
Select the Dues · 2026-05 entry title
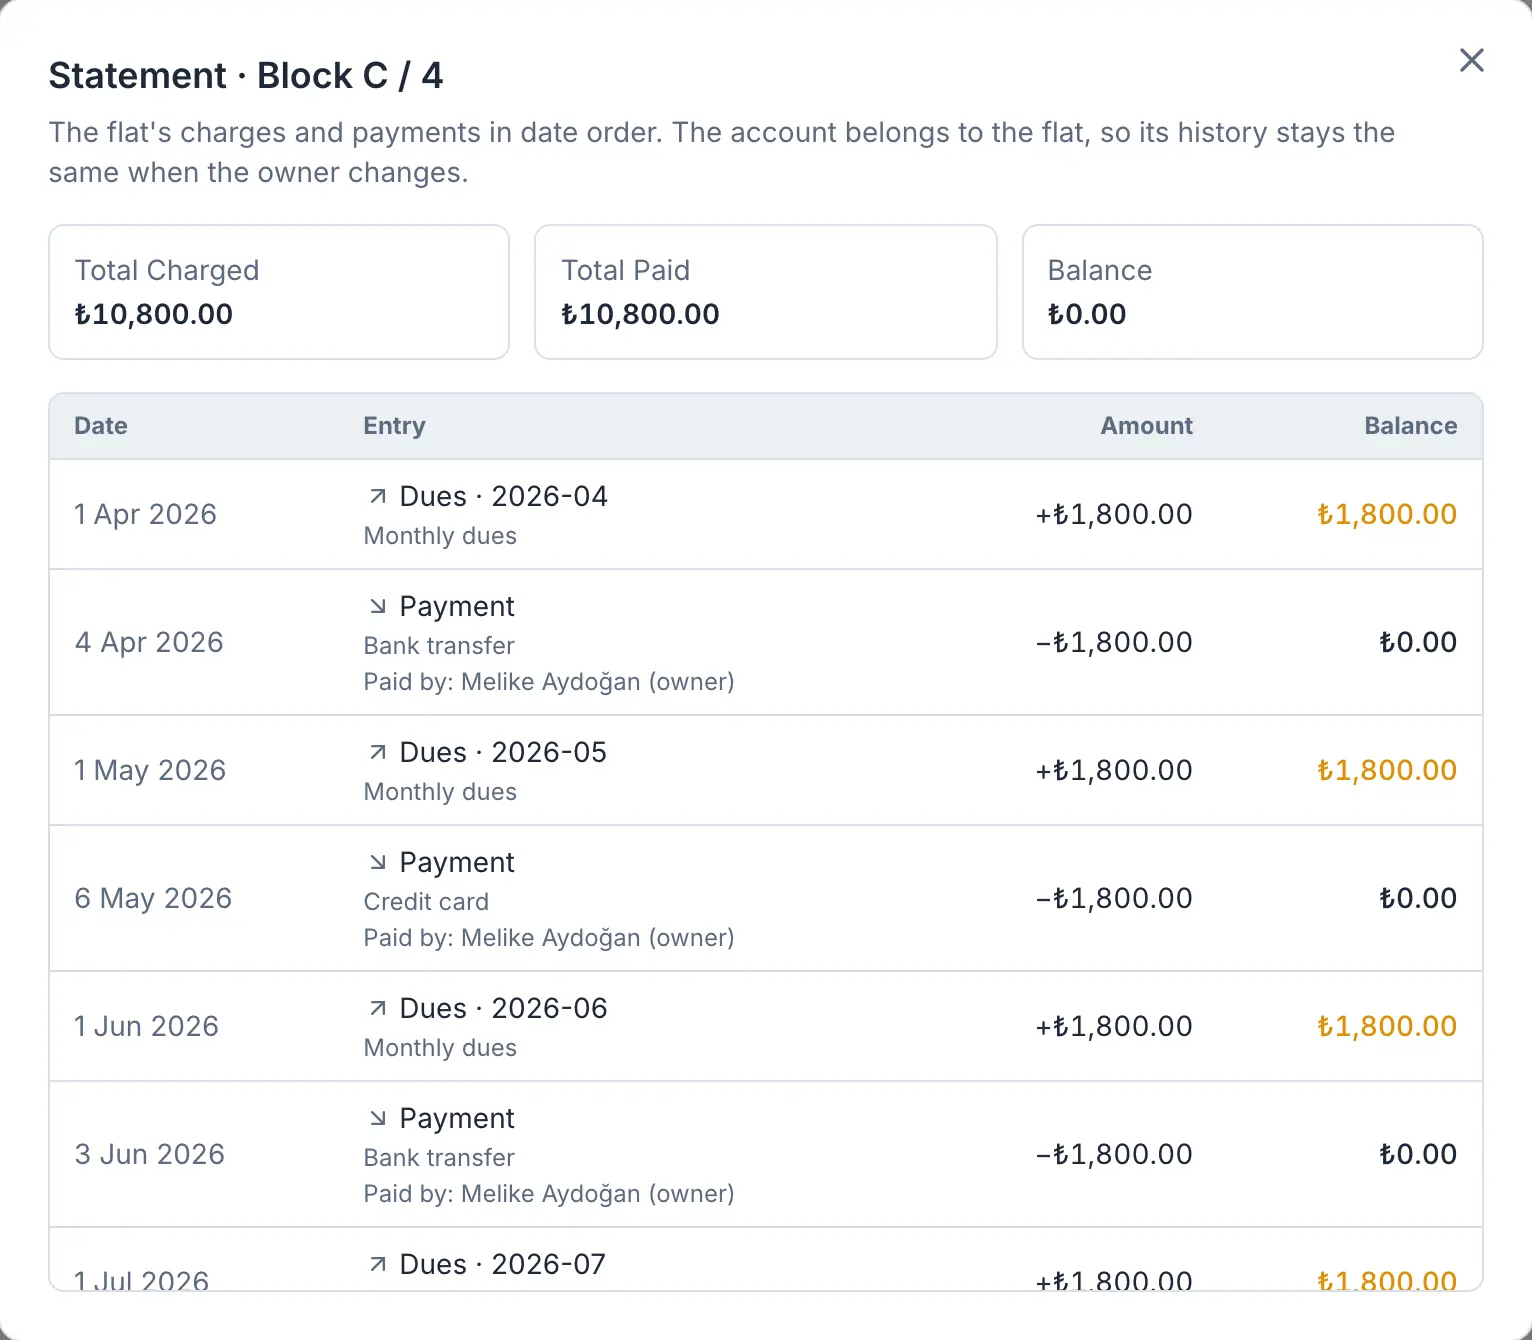coord(503,752)
